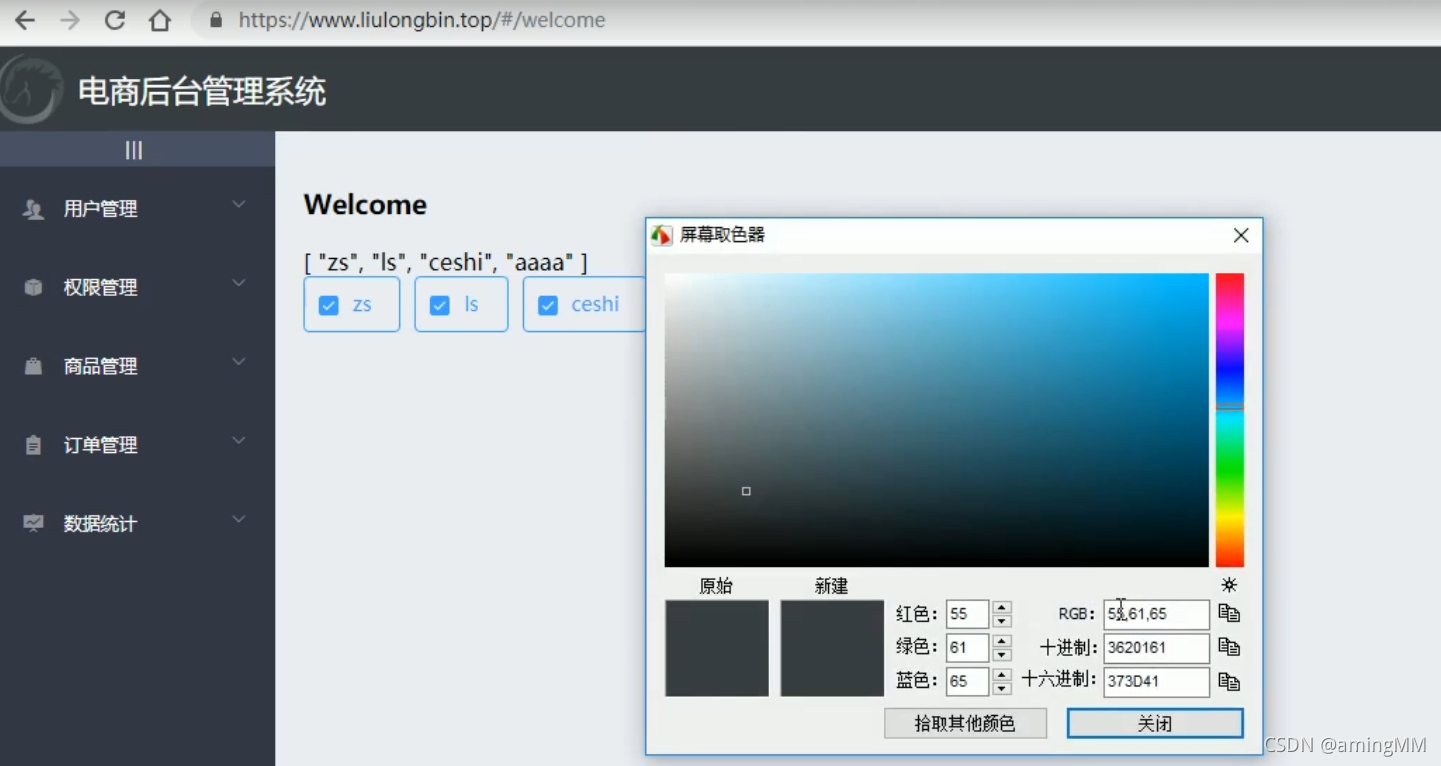The width and height of the screenshot is (1441, 766).
Task: Click the 权限管理 cube icon
Action: pos(34,288)
